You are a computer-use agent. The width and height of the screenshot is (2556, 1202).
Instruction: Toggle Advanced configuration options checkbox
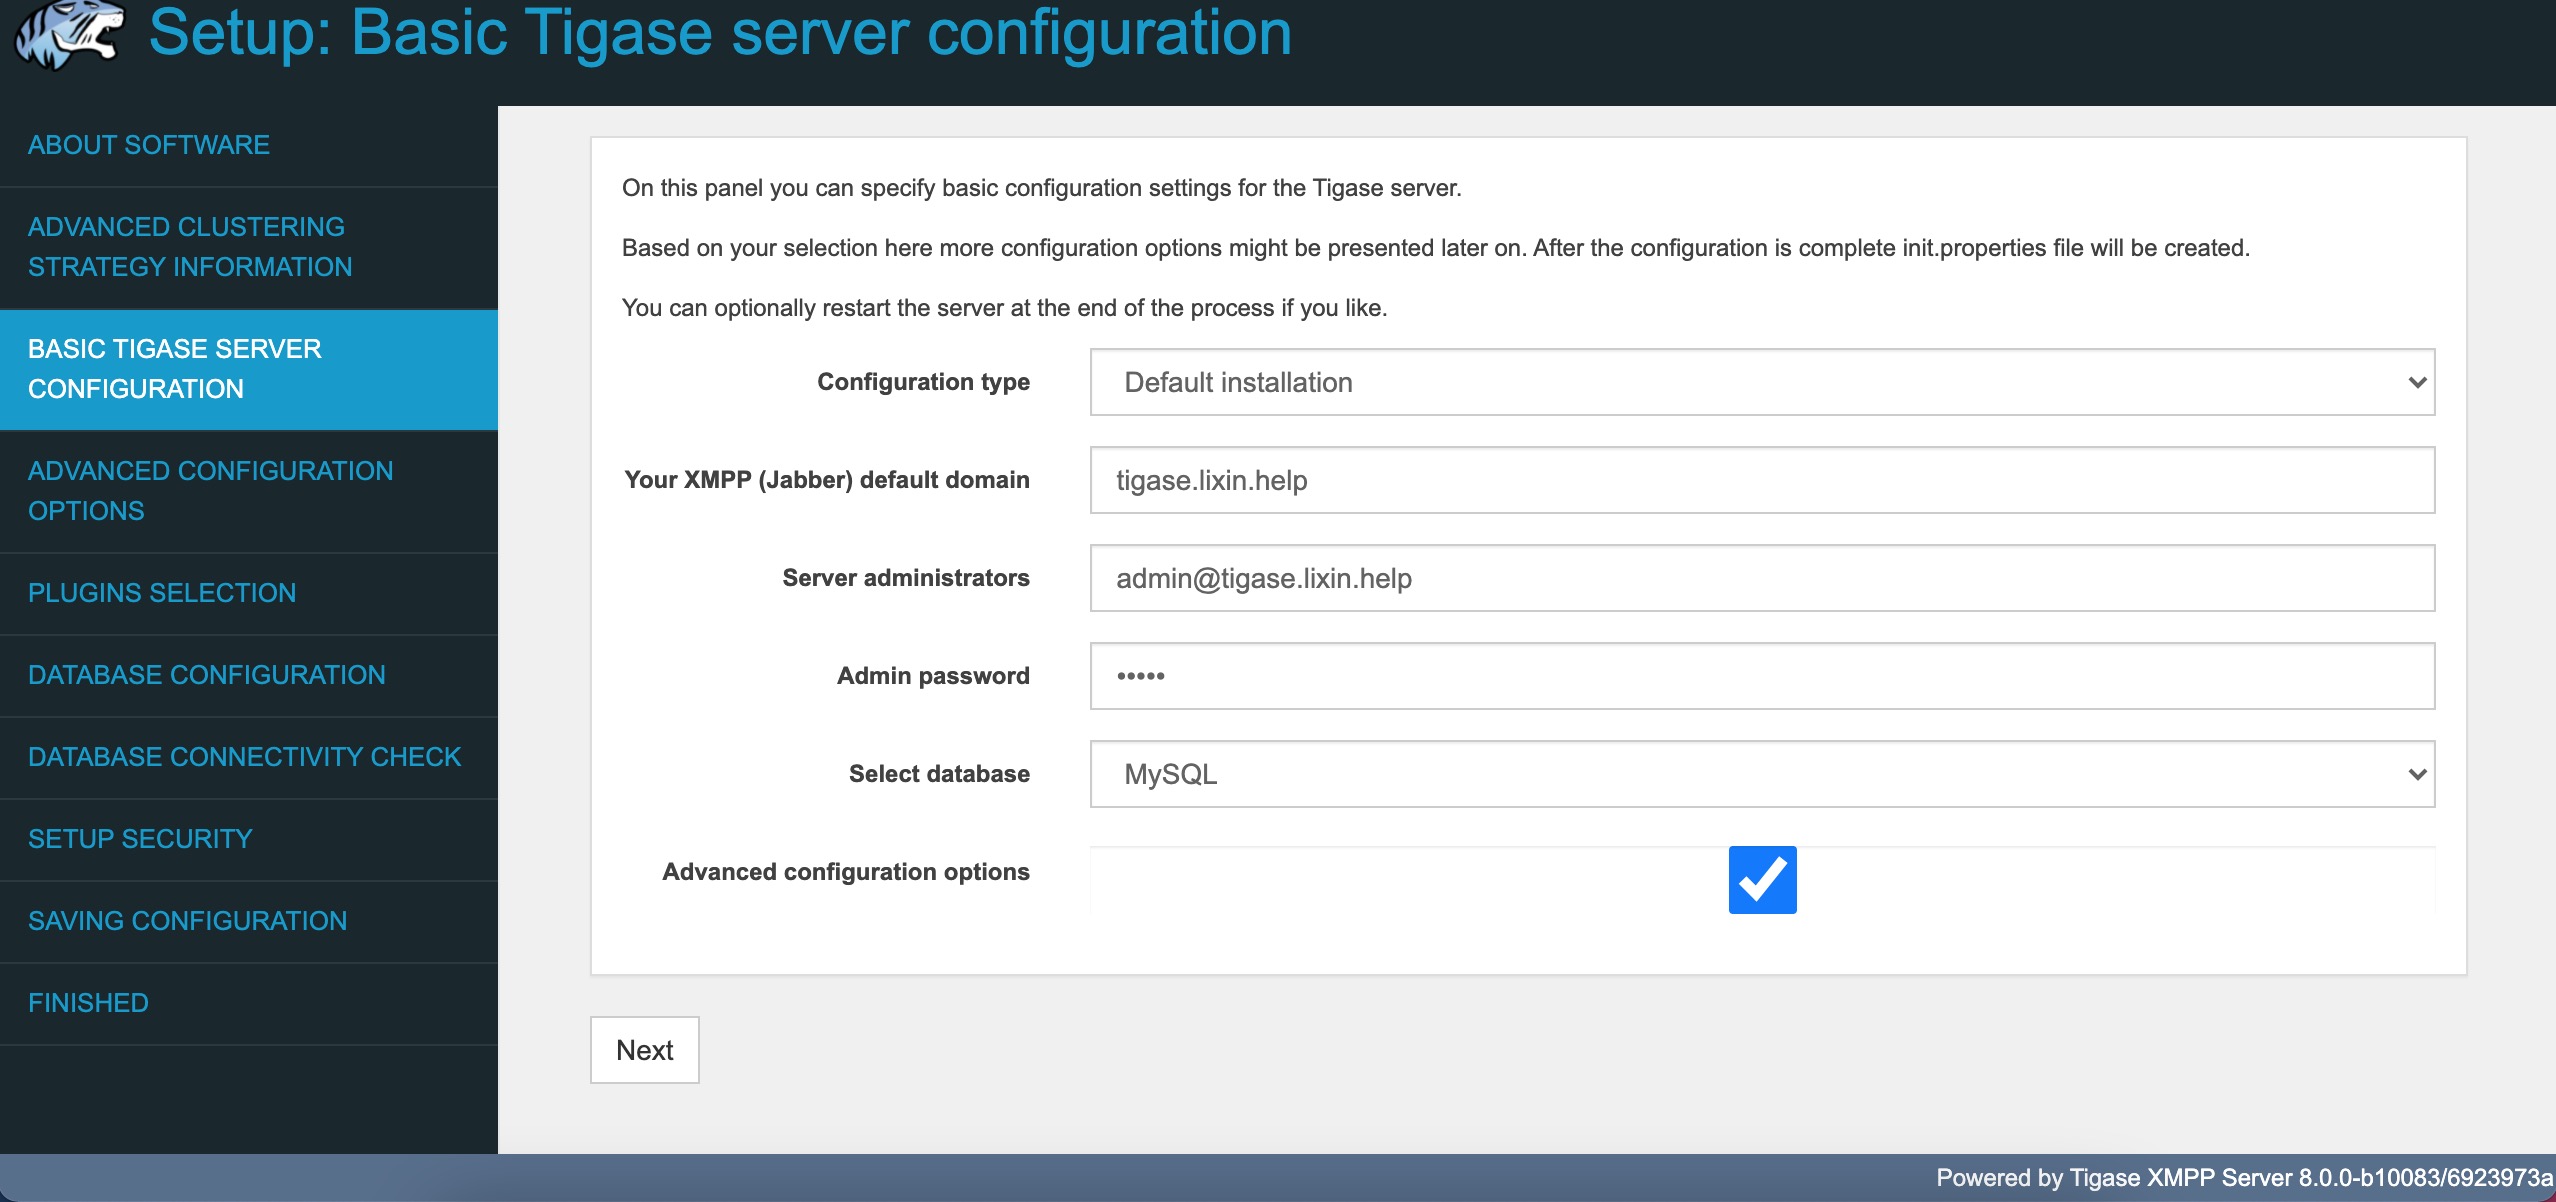[1761, 877]
